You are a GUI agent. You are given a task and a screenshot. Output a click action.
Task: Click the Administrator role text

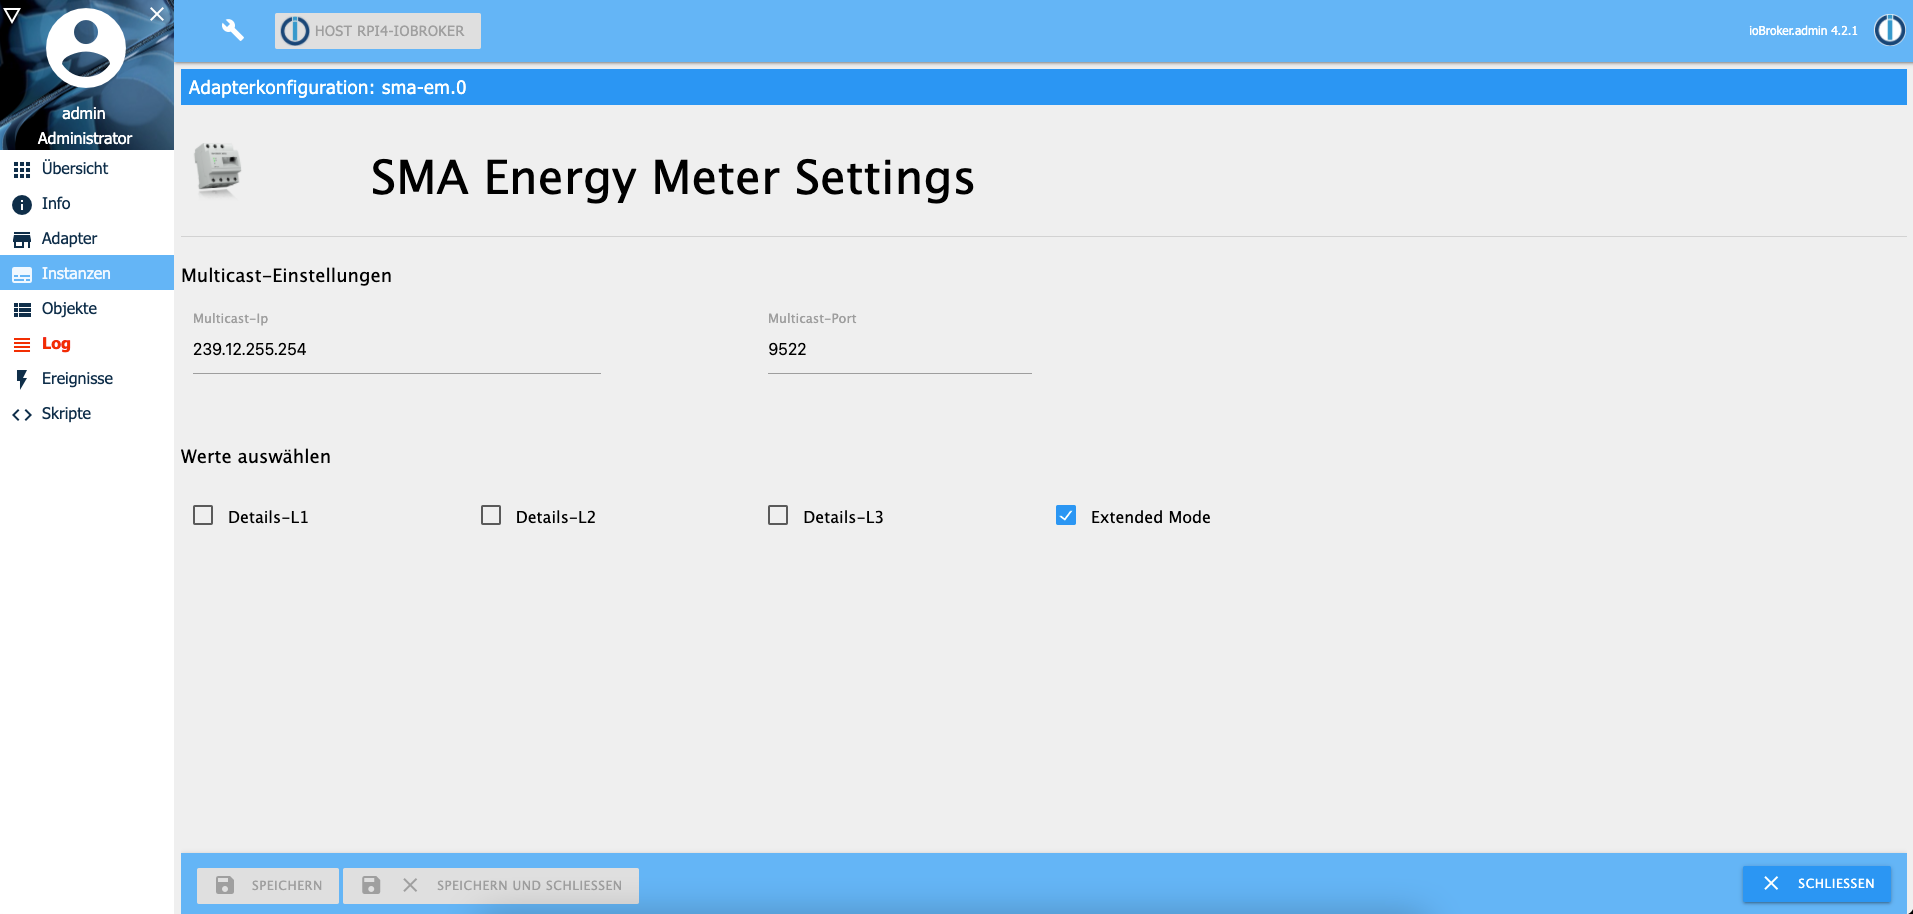85,138
